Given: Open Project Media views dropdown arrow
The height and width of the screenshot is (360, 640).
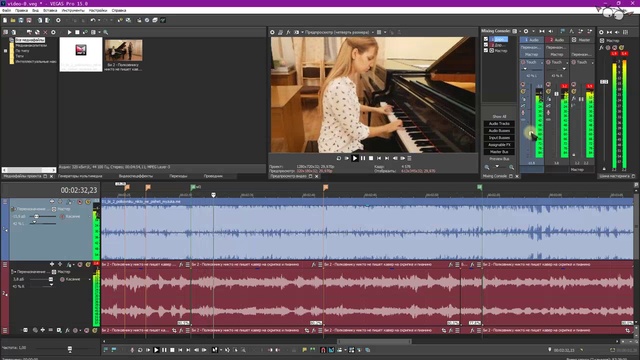Looking at the screenshot, I should click(x=99, y=32).
